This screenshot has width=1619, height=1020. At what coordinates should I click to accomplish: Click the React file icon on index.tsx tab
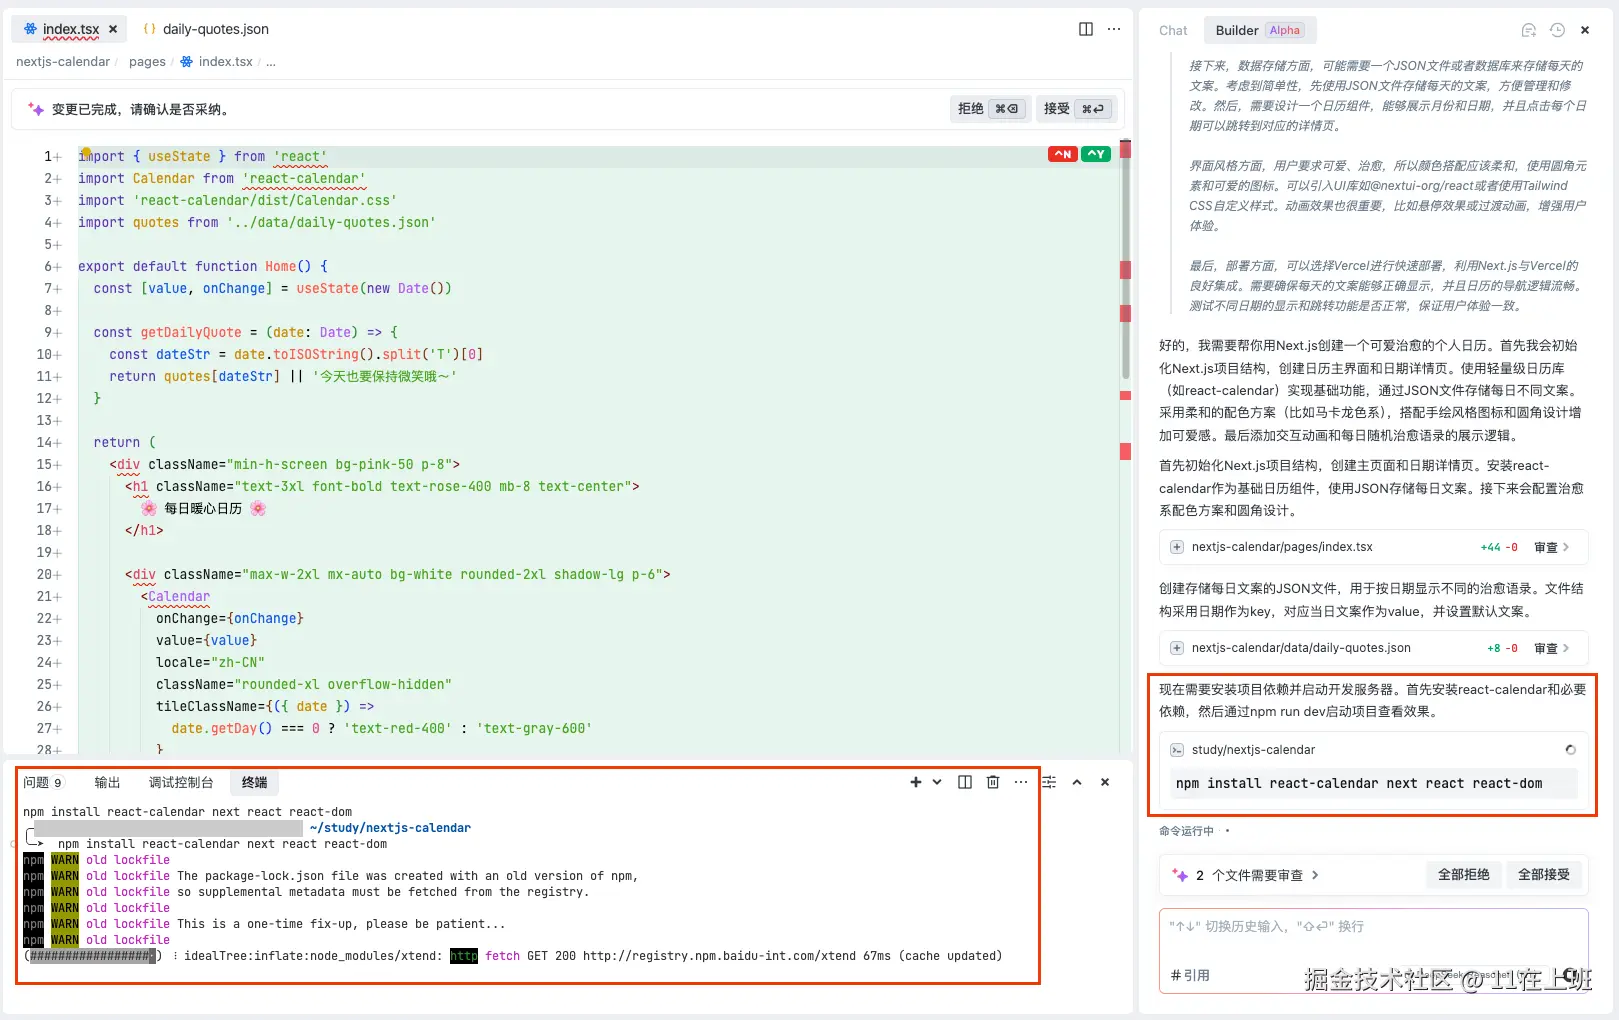(x=30, y=29)
